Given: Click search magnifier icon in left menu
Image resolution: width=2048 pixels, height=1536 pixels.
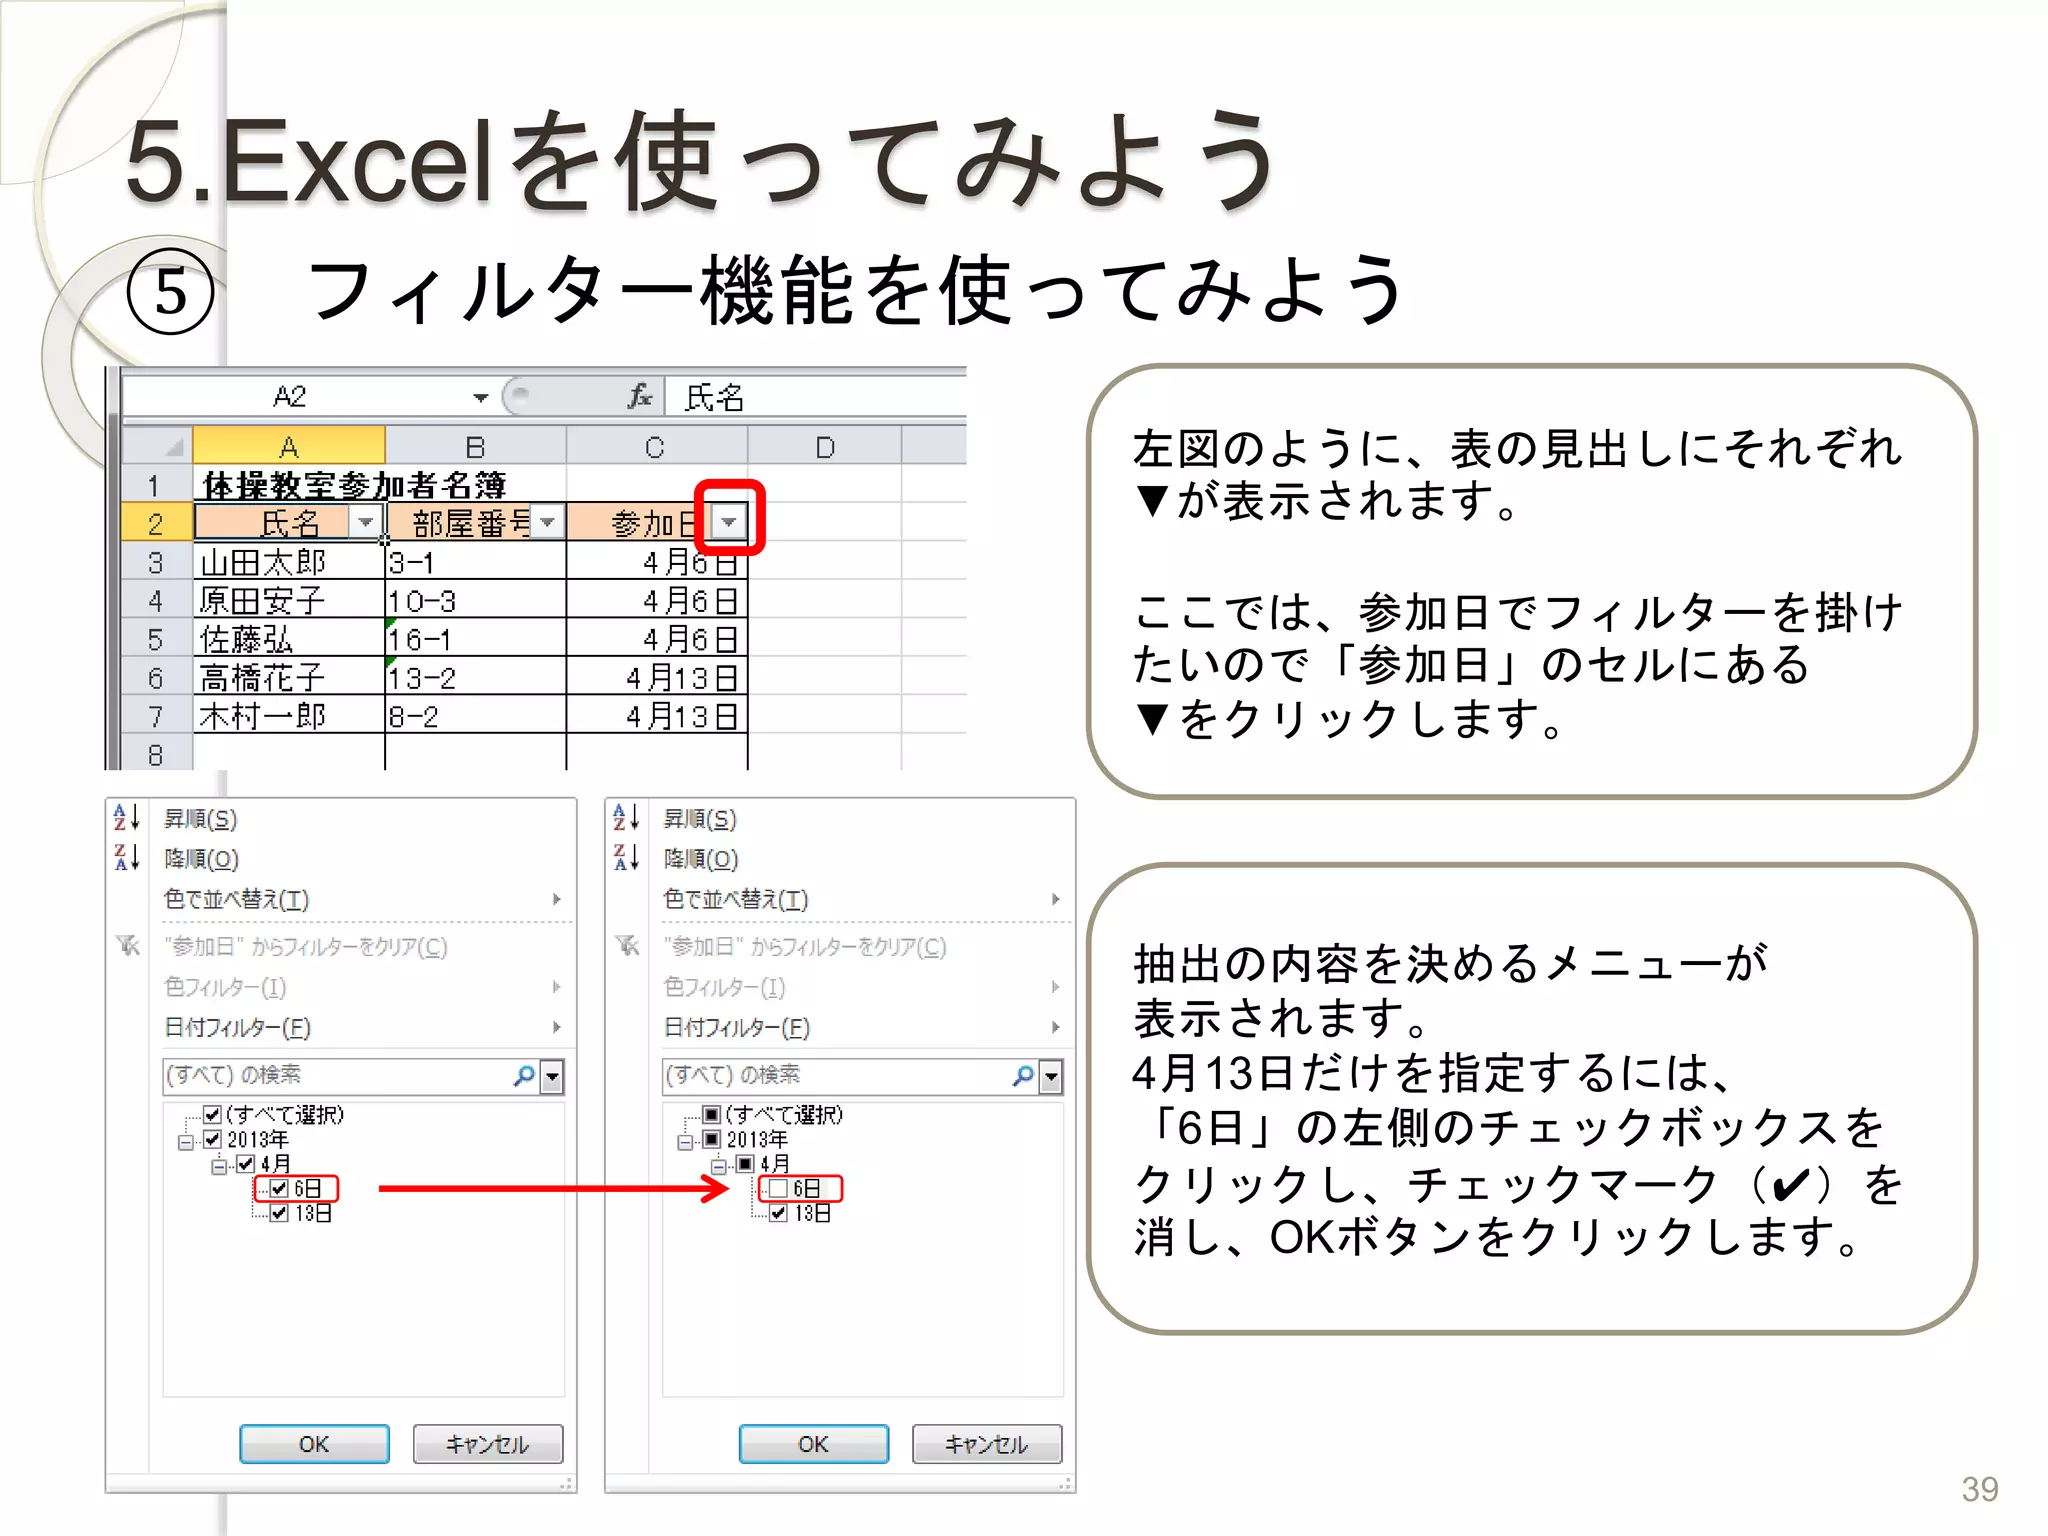Looking at the screenshot, I should pos(524,1076).
